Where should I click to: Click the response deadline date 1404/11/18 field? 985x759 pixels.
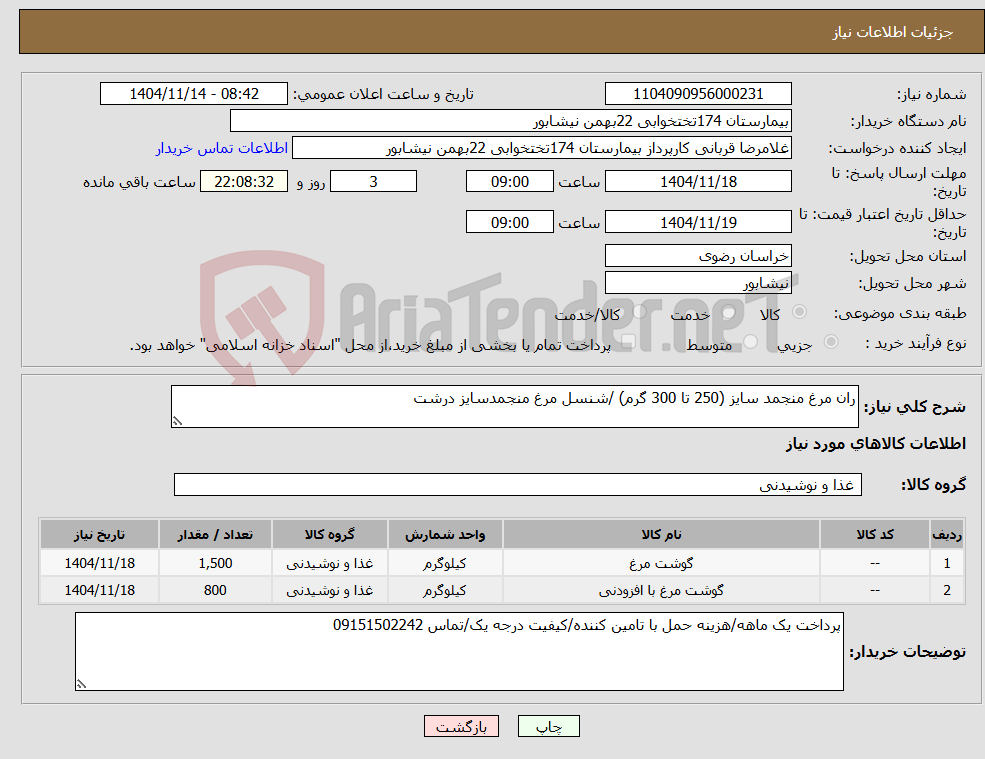pyautogui.click(x=698, y=182)
